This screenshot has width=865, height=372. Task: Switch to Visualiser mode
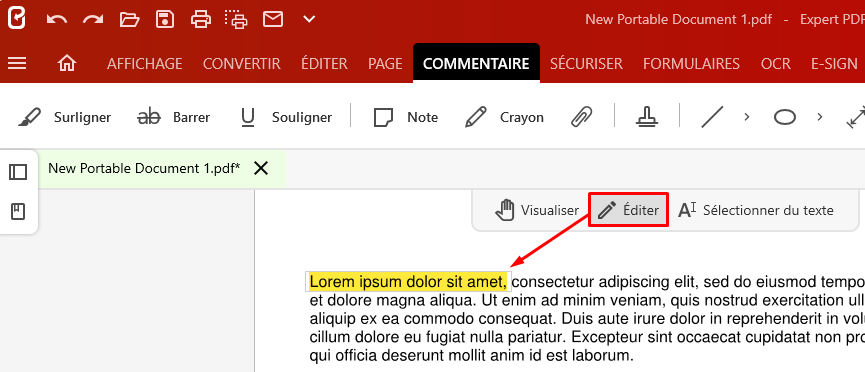coord(537,210)
